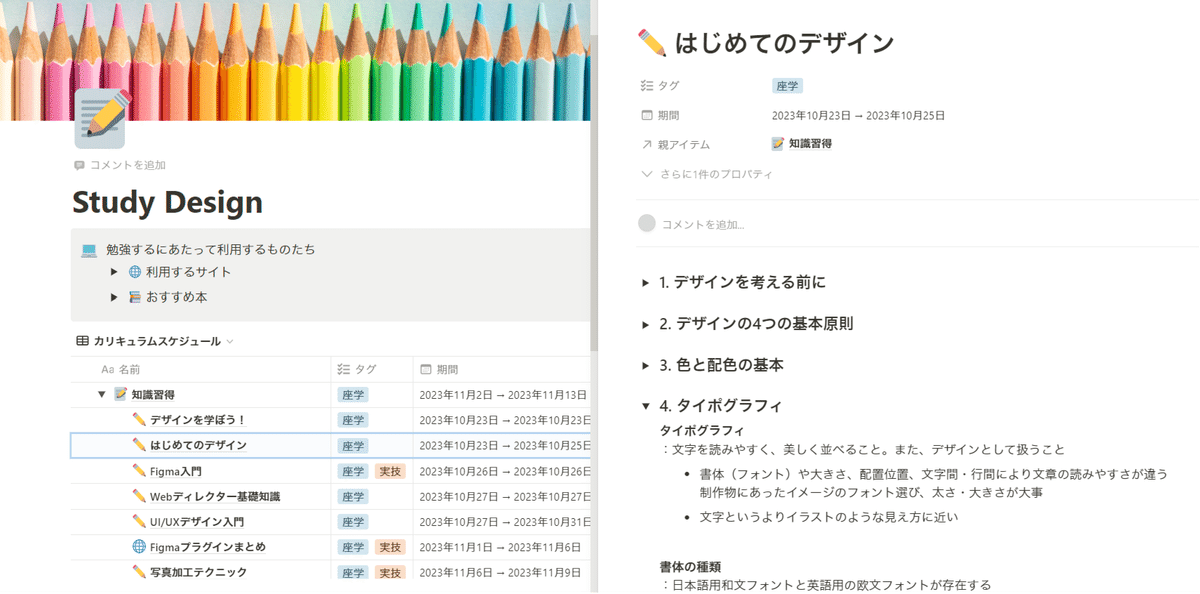1200x594 pixels.
Task: Expand 2. デザインの4つの基本原則 section
Action: (x=645, y=324)
